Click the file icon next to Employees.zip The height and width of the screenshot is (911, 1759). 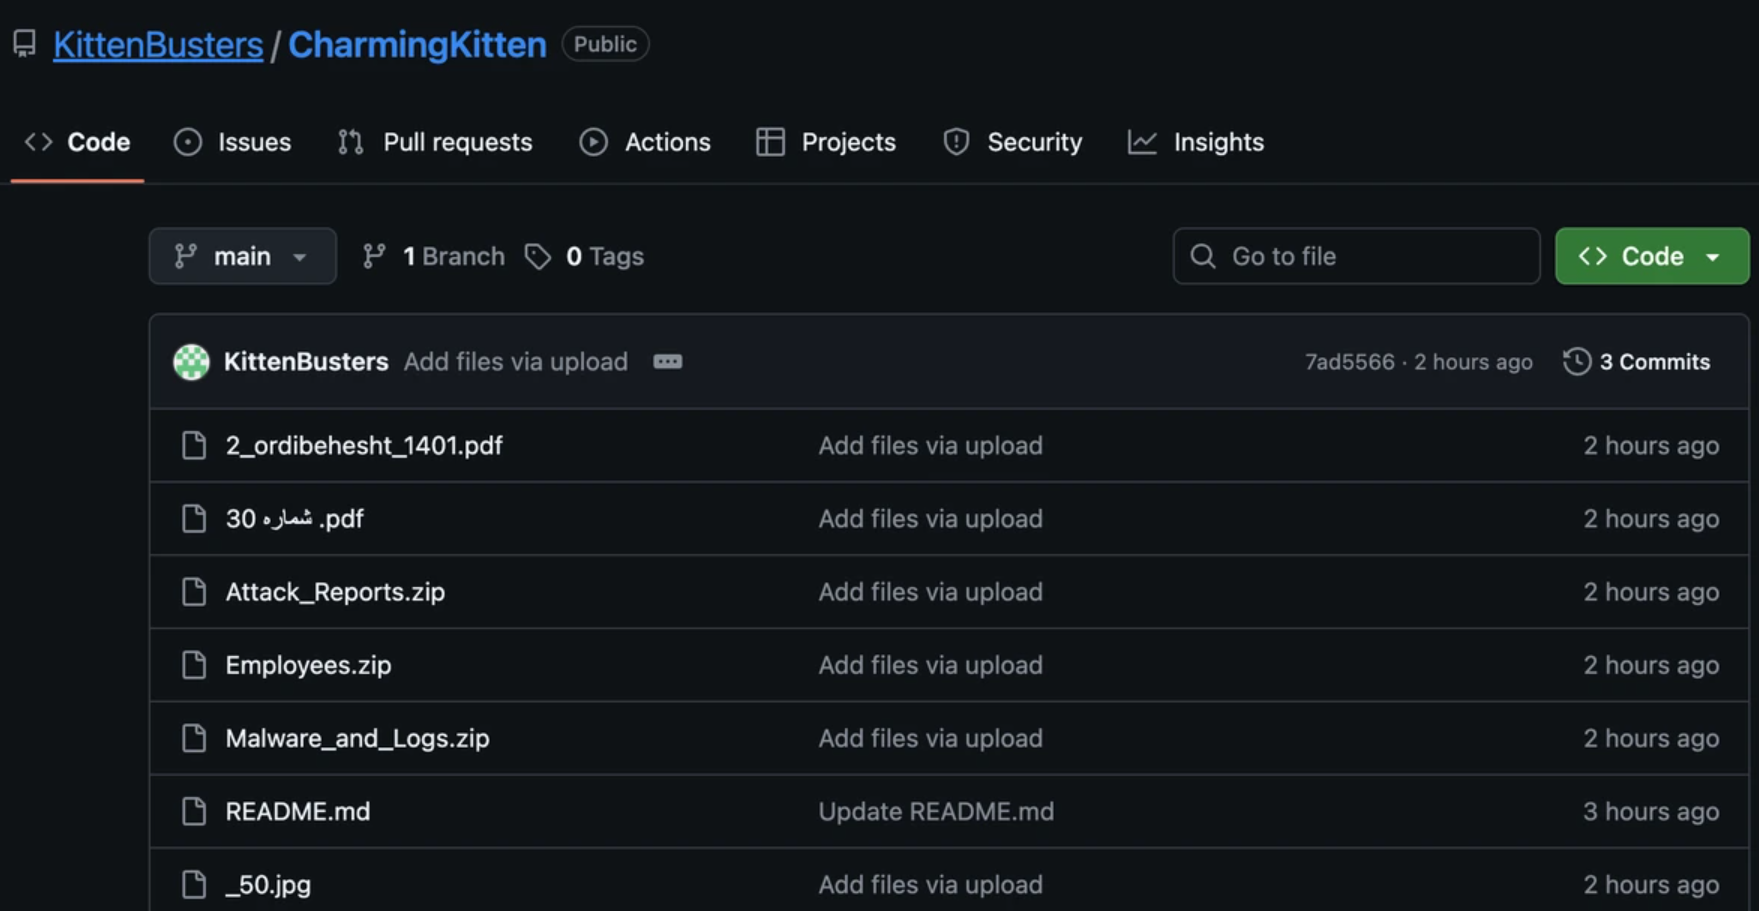pos(194,665)
